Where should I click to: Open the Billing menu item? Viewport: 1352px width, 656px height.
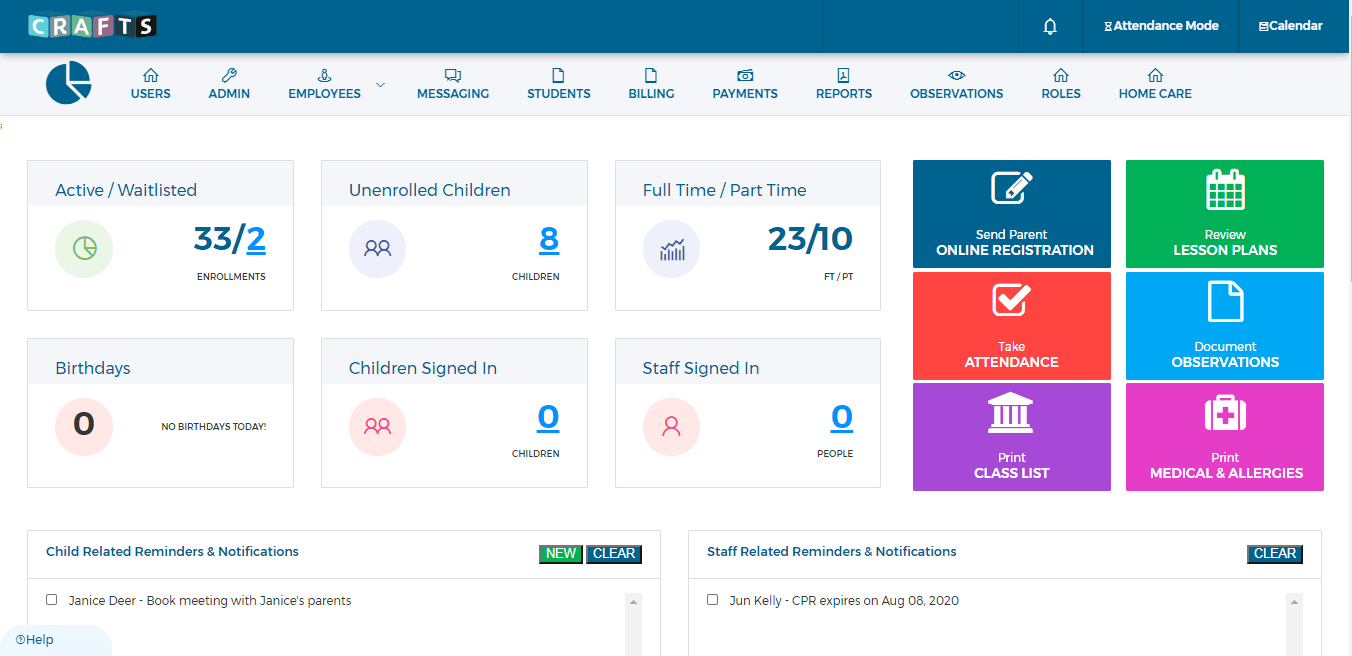click(x=651, y=84)
